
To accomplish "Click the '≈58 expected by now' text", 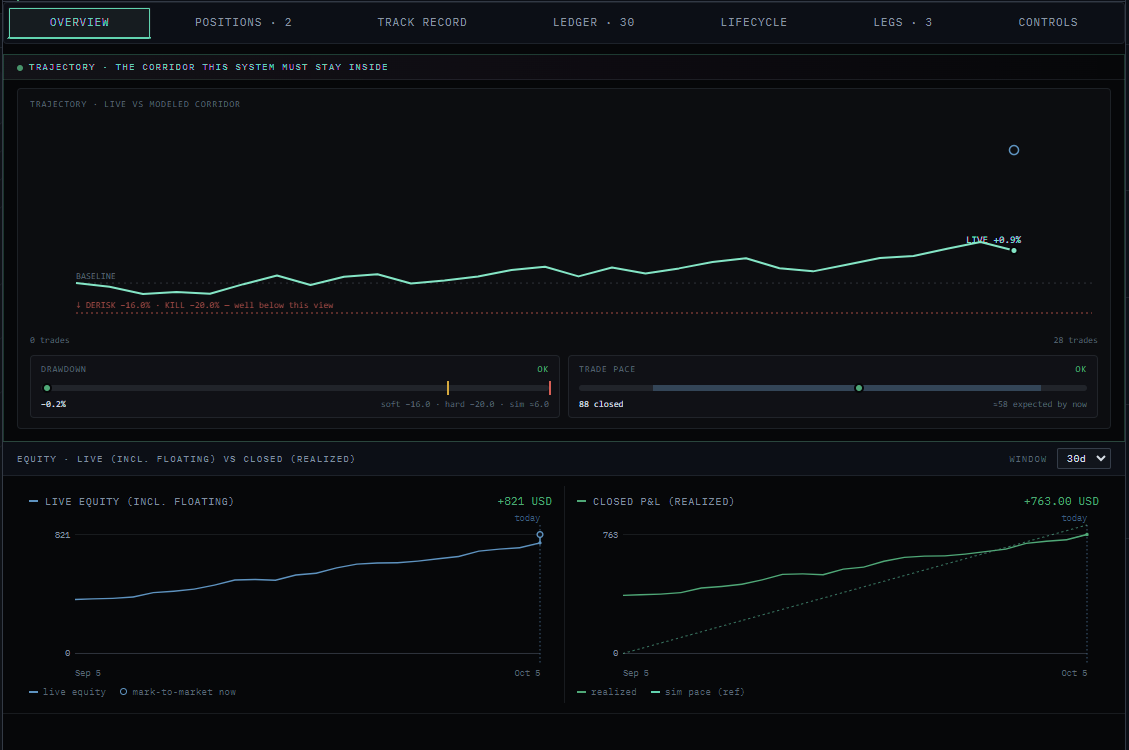I will click(x=1040, y=405).
